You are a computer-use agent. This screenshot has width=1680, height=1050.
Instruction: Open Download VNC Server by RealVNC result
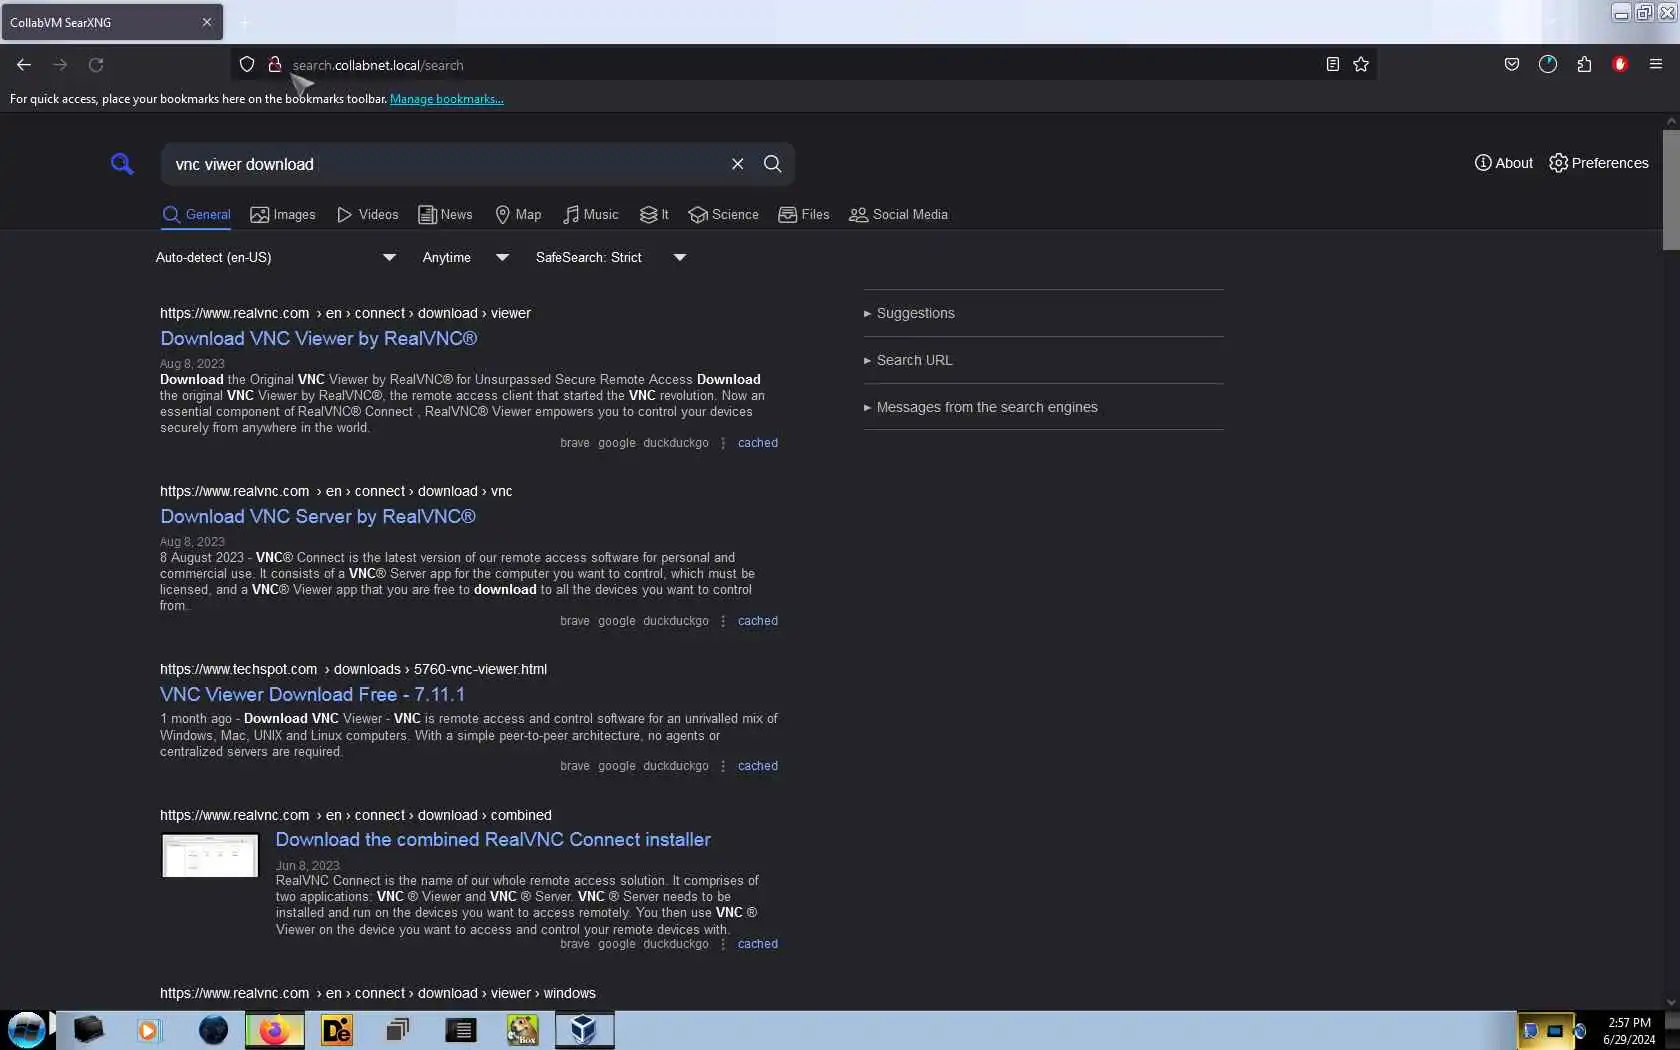click(318, 517)
